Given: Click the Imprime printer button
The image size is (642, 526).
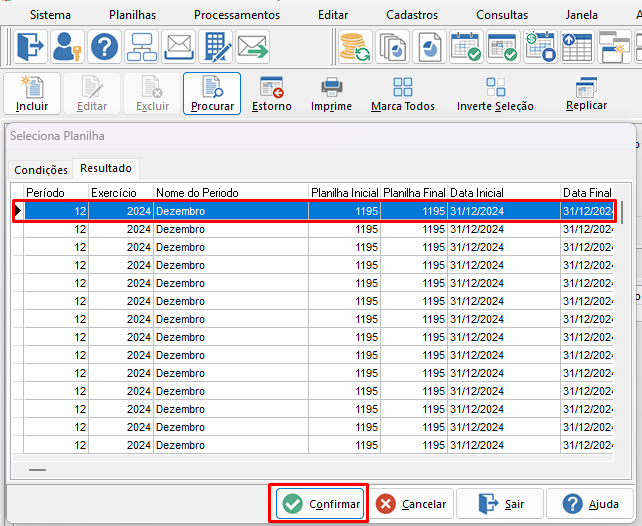Looking at the screenshot, I should (331, 93).
